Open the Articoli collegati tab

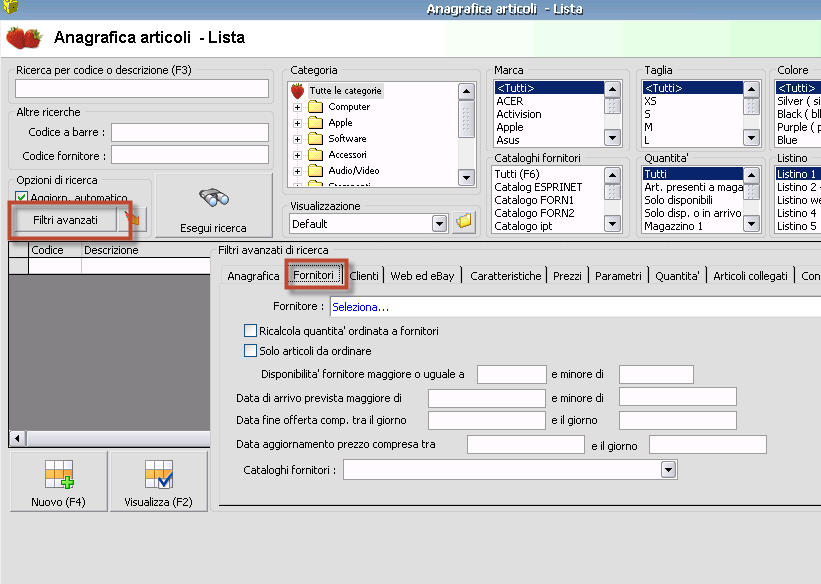[x=750, y=276]
